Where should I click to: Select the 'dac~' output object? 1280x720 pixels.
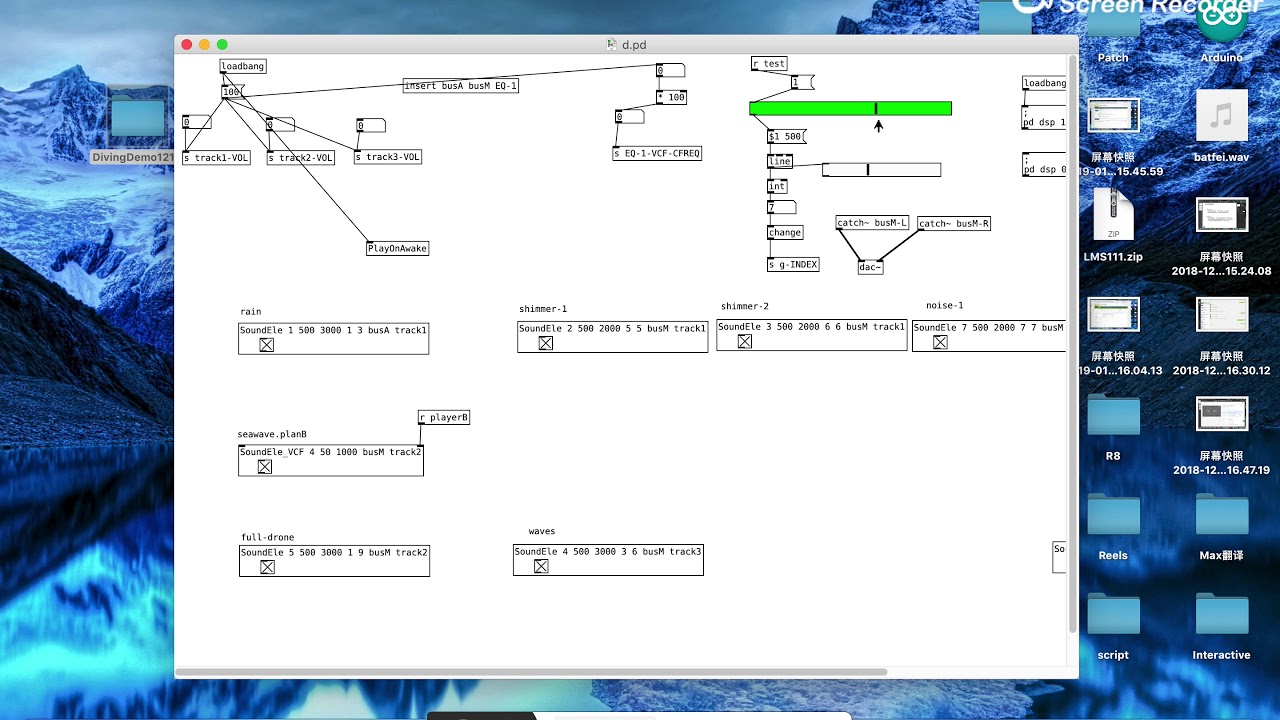[x=870, y=267]
